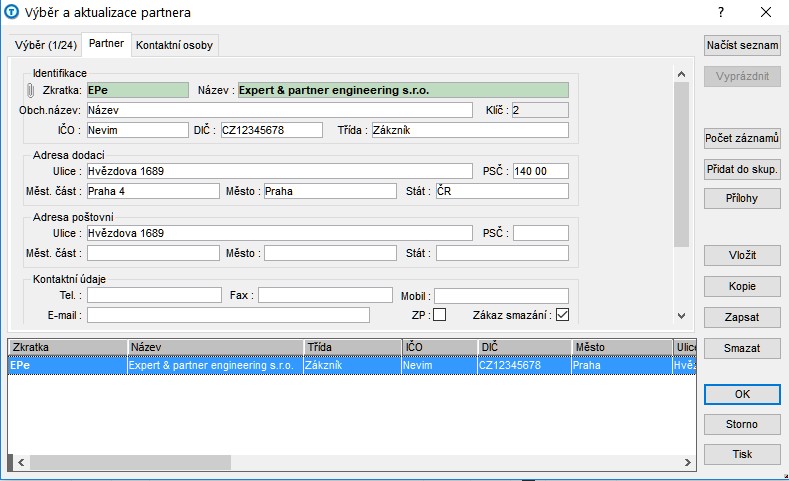Sort by the Třída column header
Screen dimensions: 789x481
(x=353, y=347)
